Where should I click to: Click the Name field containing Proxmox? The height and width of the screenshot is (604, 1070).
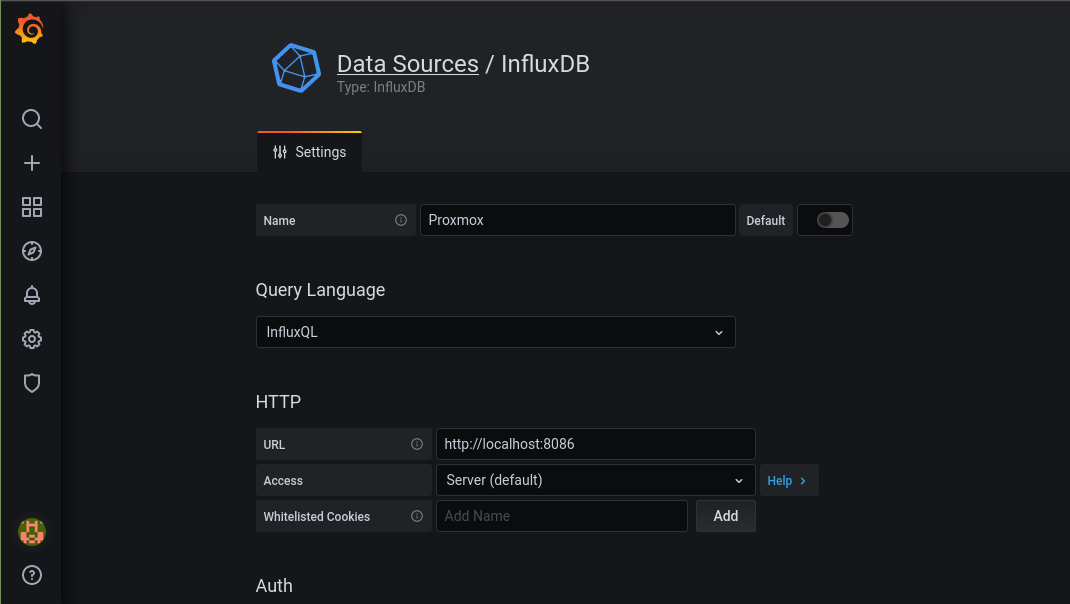577,220
